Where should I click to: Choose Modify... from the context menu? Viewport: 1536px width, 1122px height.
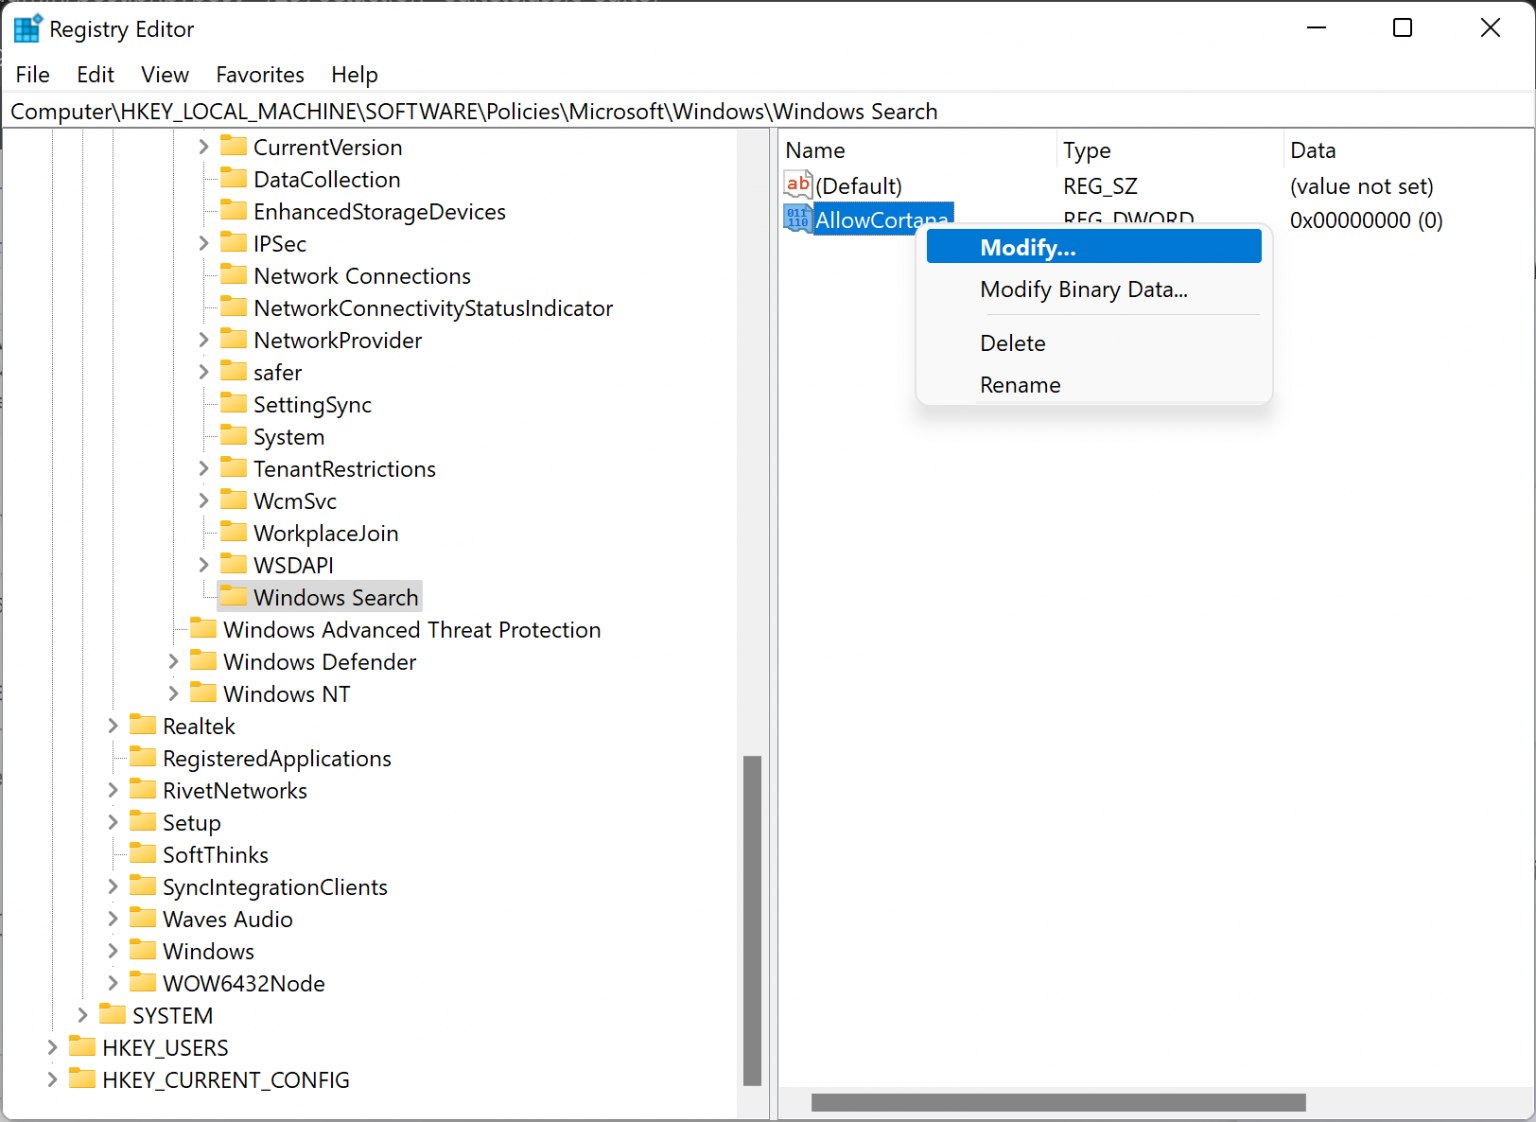pyautogui.click(x=1094, y=247)
